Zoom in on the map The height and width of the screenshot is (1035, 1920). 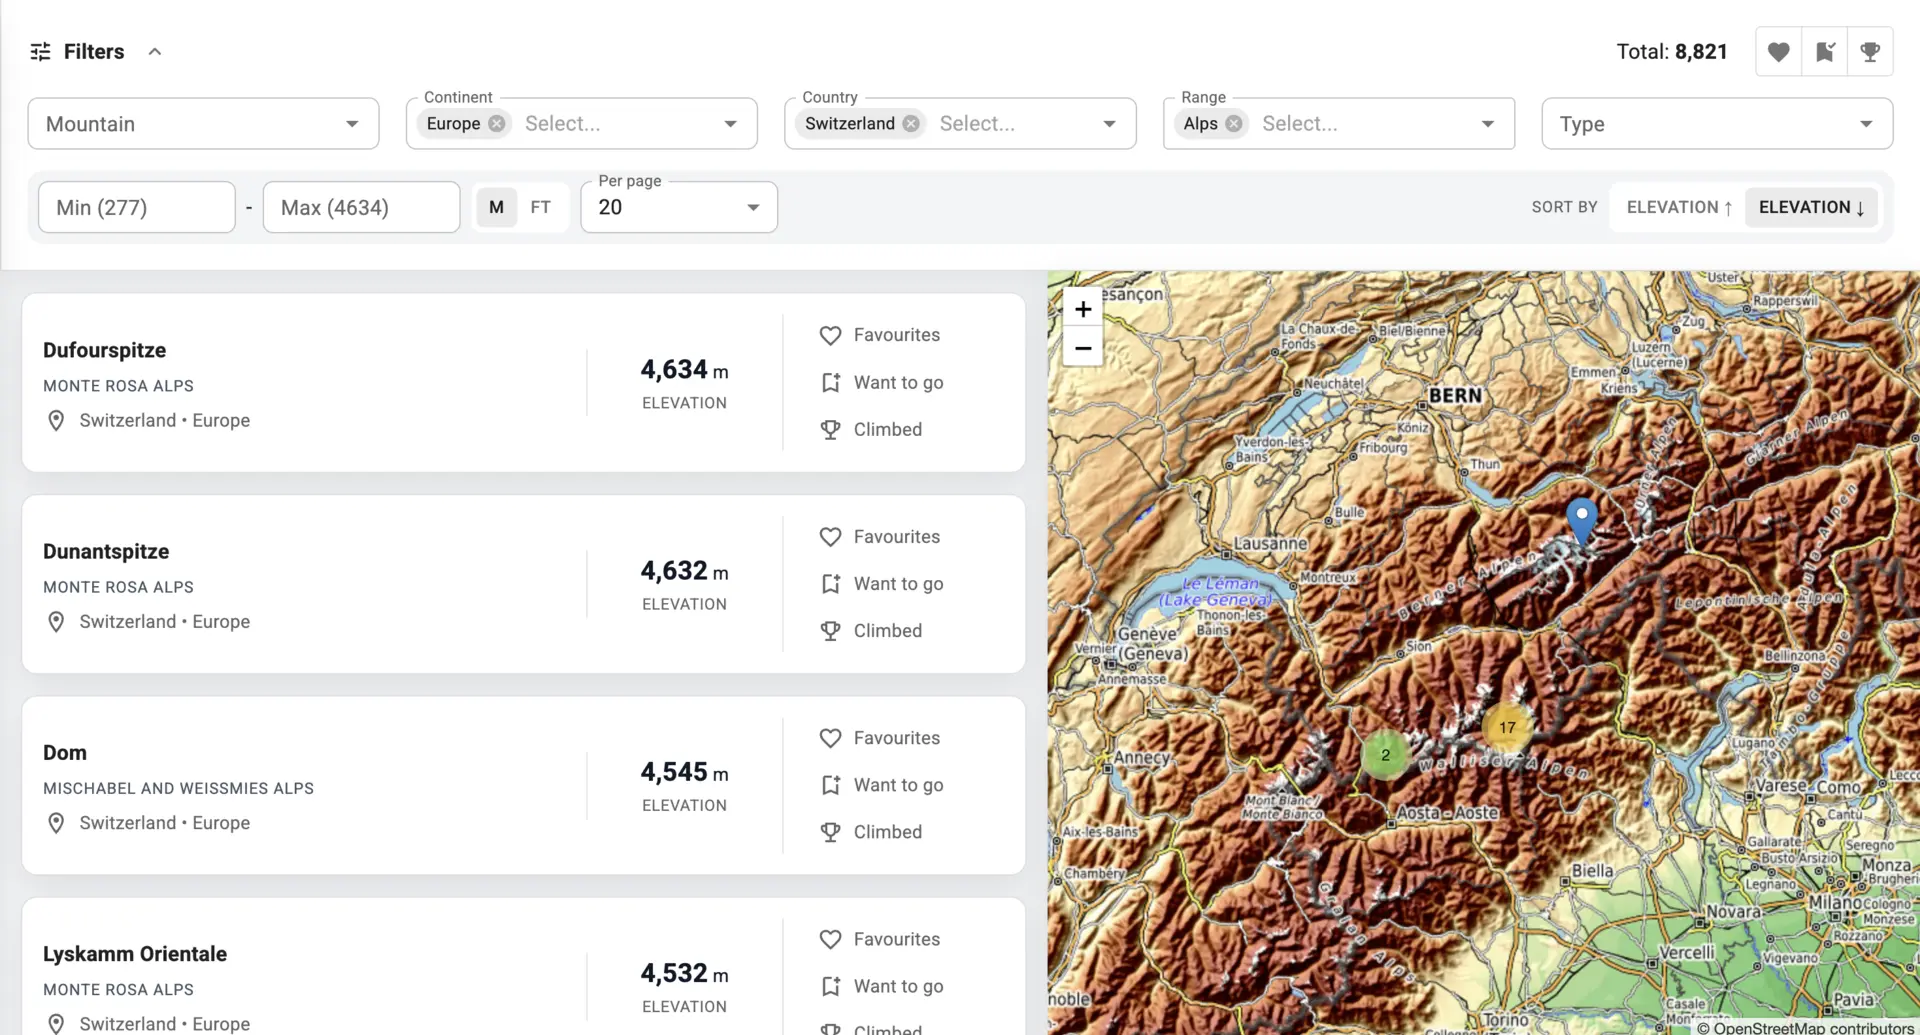pyautogui.click(x=1083, y=309)
